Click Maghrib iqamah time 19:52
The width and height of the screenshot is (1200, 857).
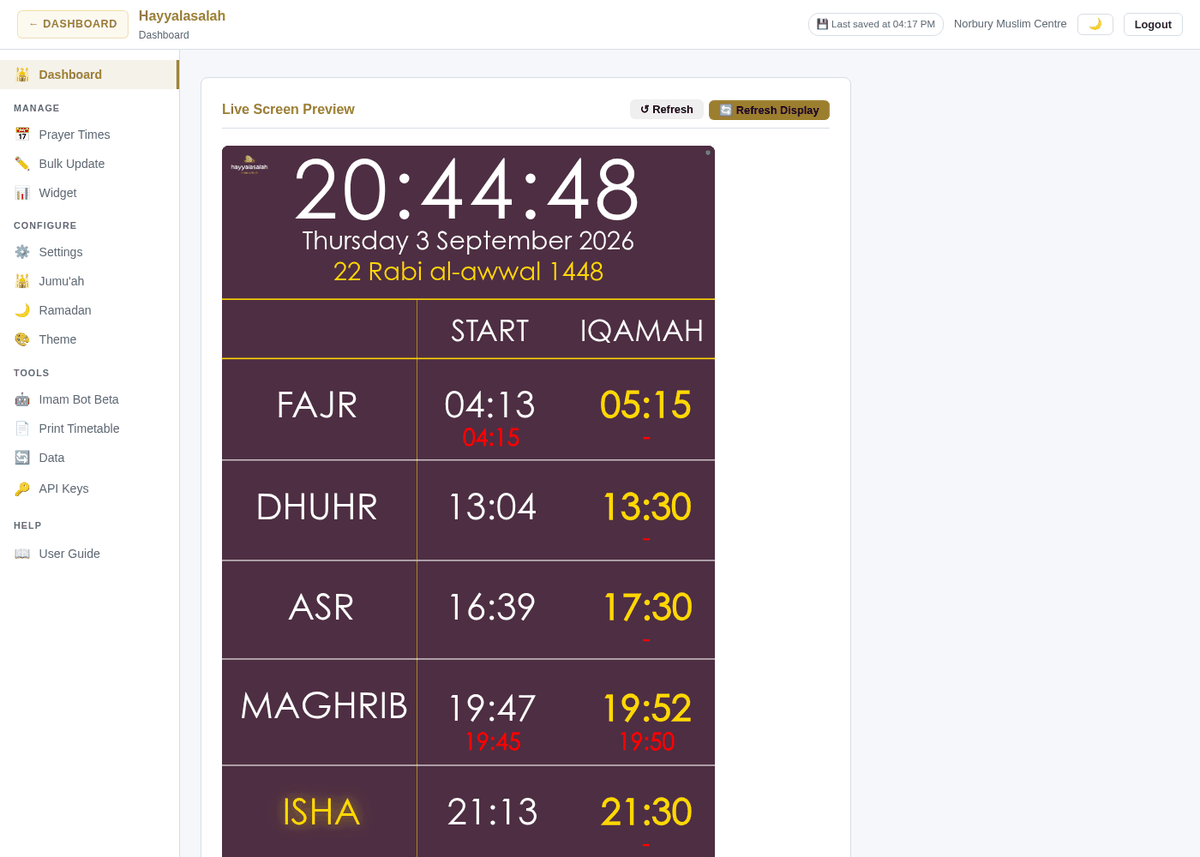click(646, 708)
